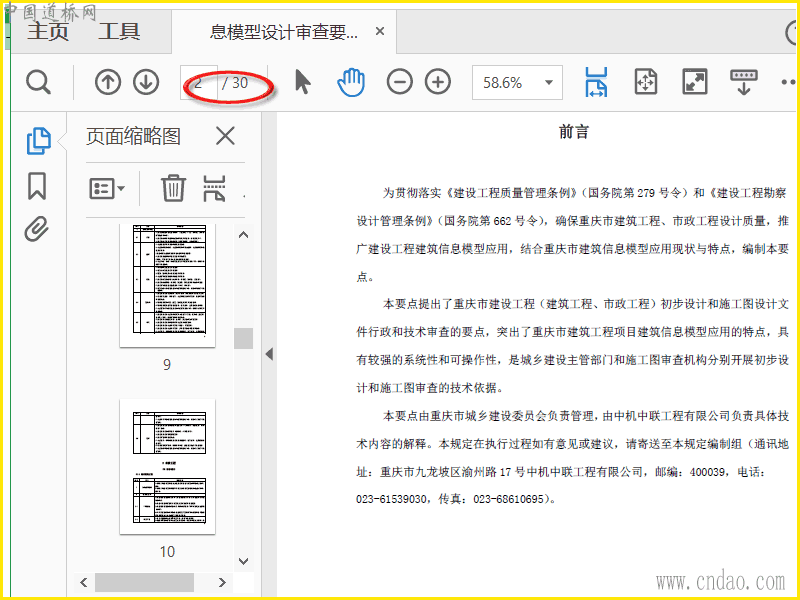Screen dimensions: 800x600
Task: Enable fit width scrolling mode
Action: pyautogui.click(x=596, y=82)
